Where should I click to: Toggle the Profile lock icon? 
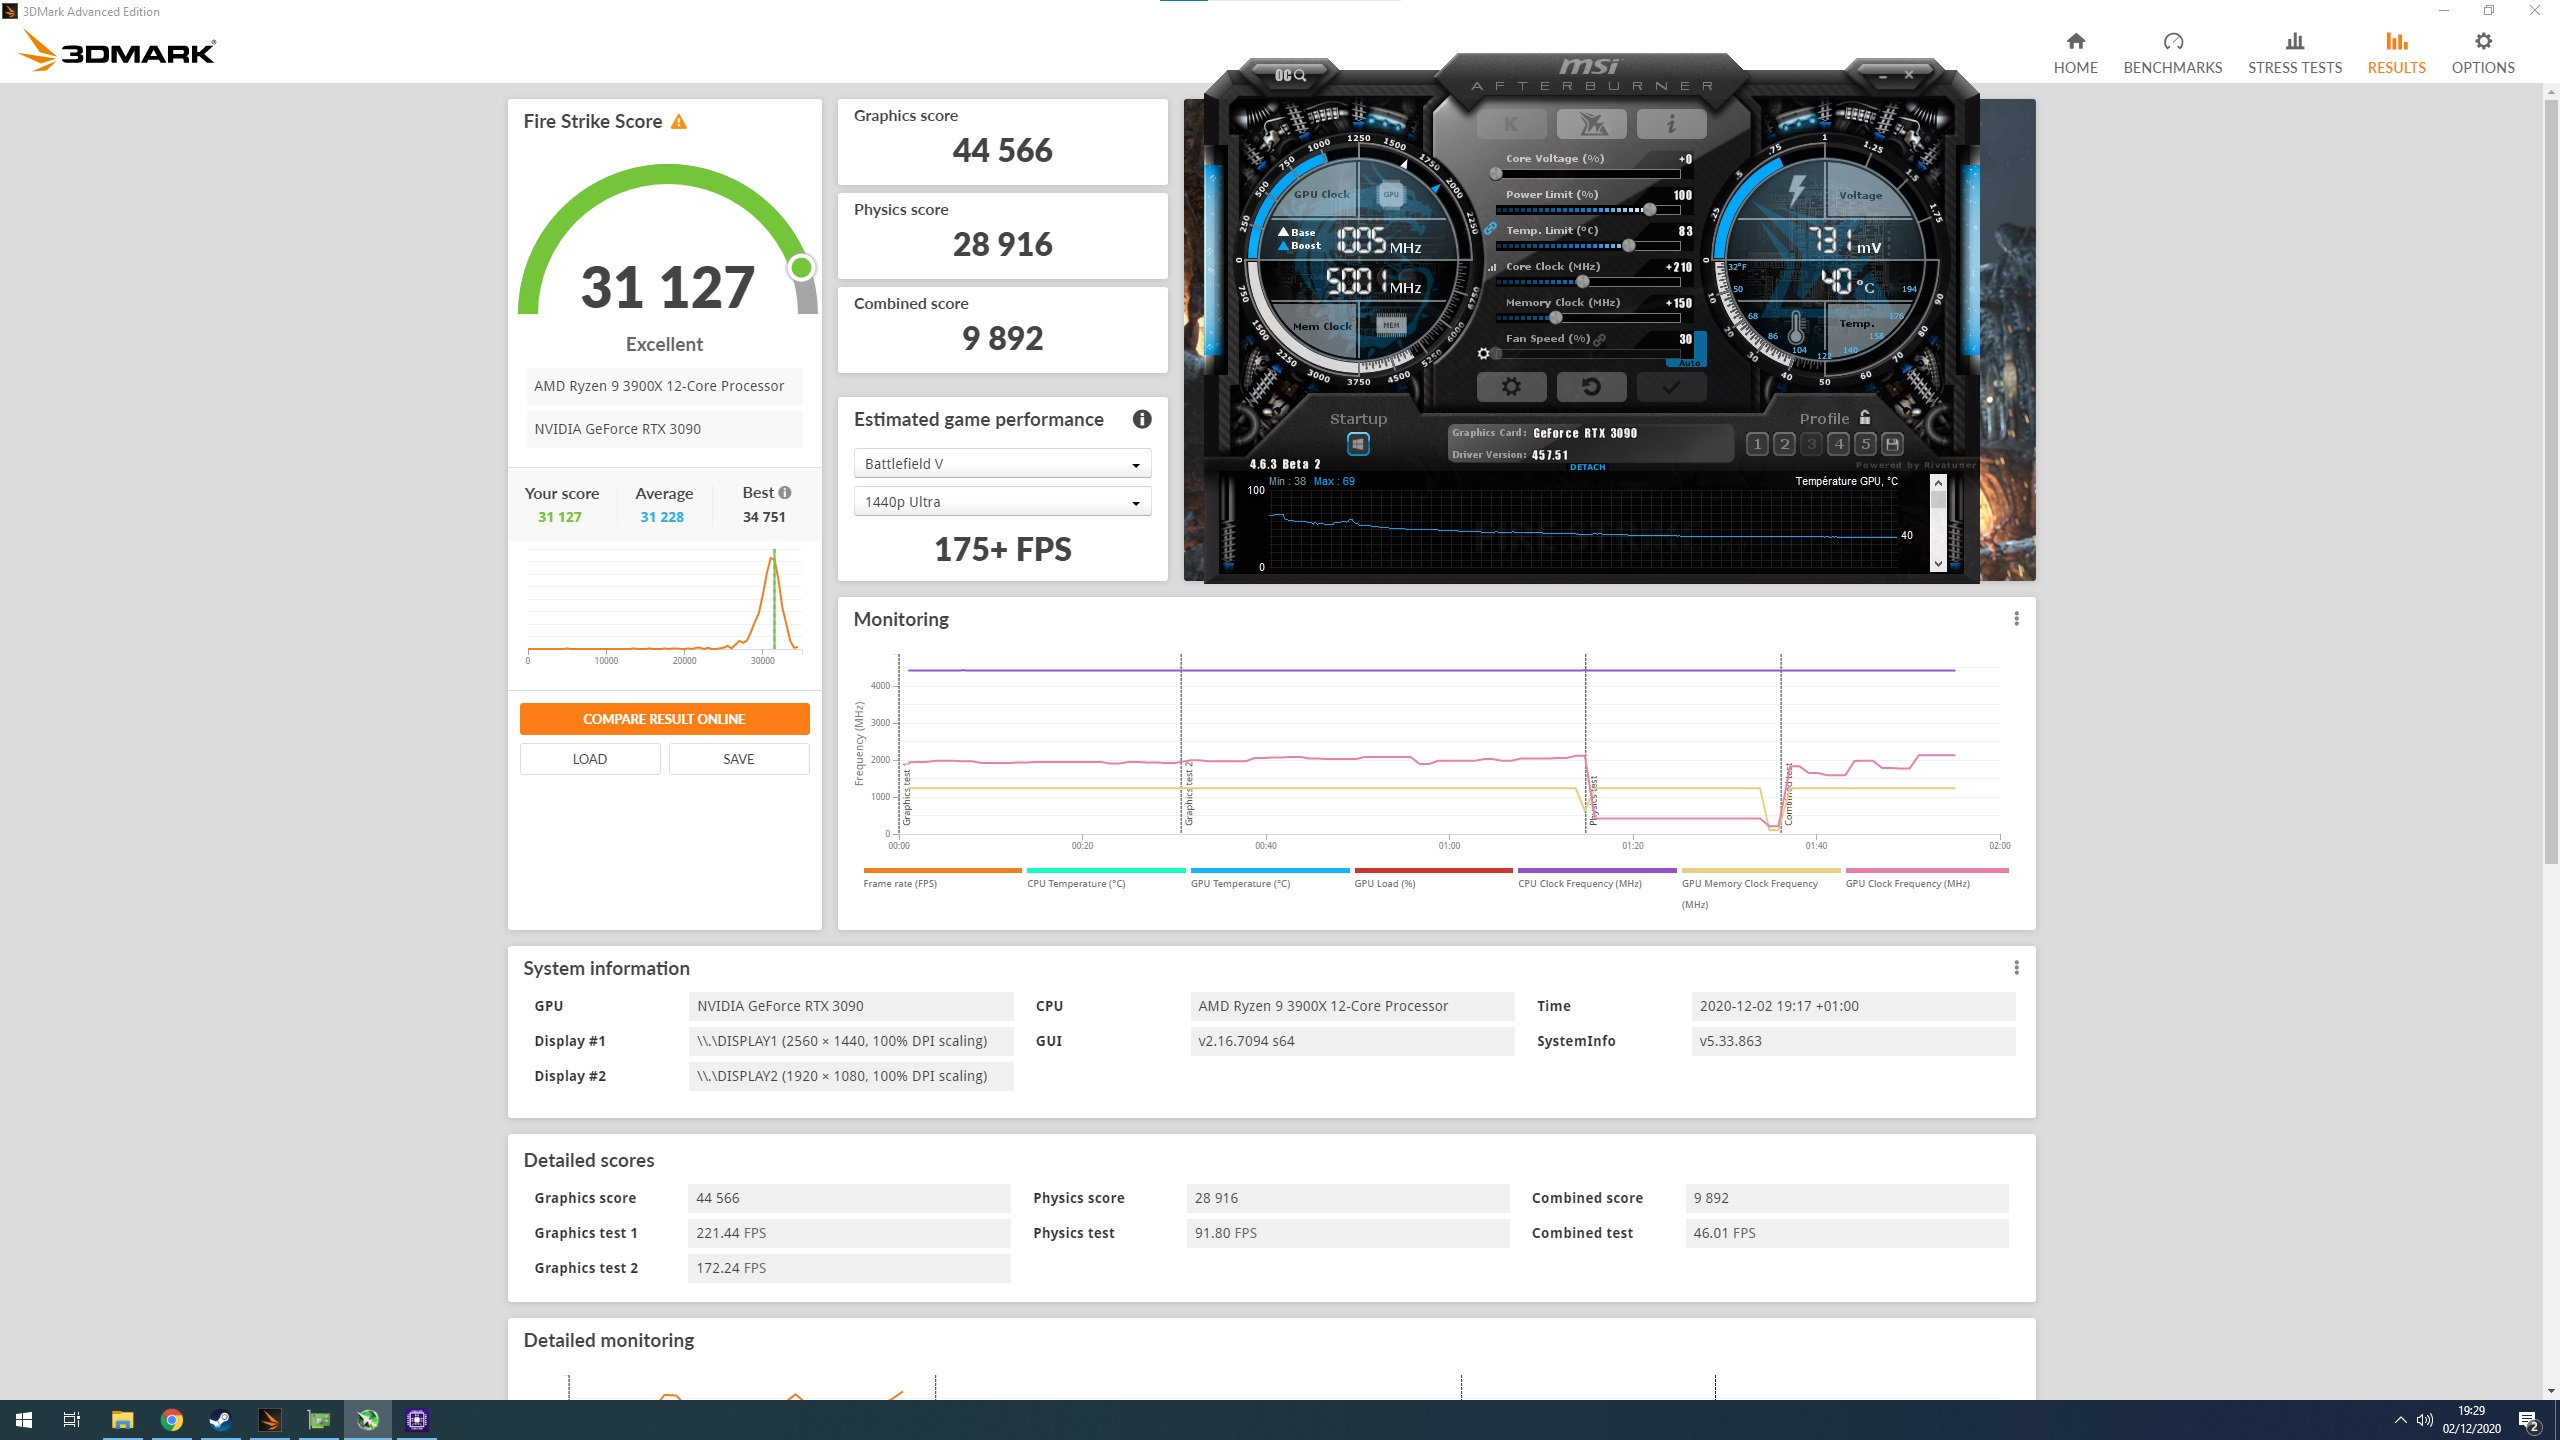[x=1865, y=418]
